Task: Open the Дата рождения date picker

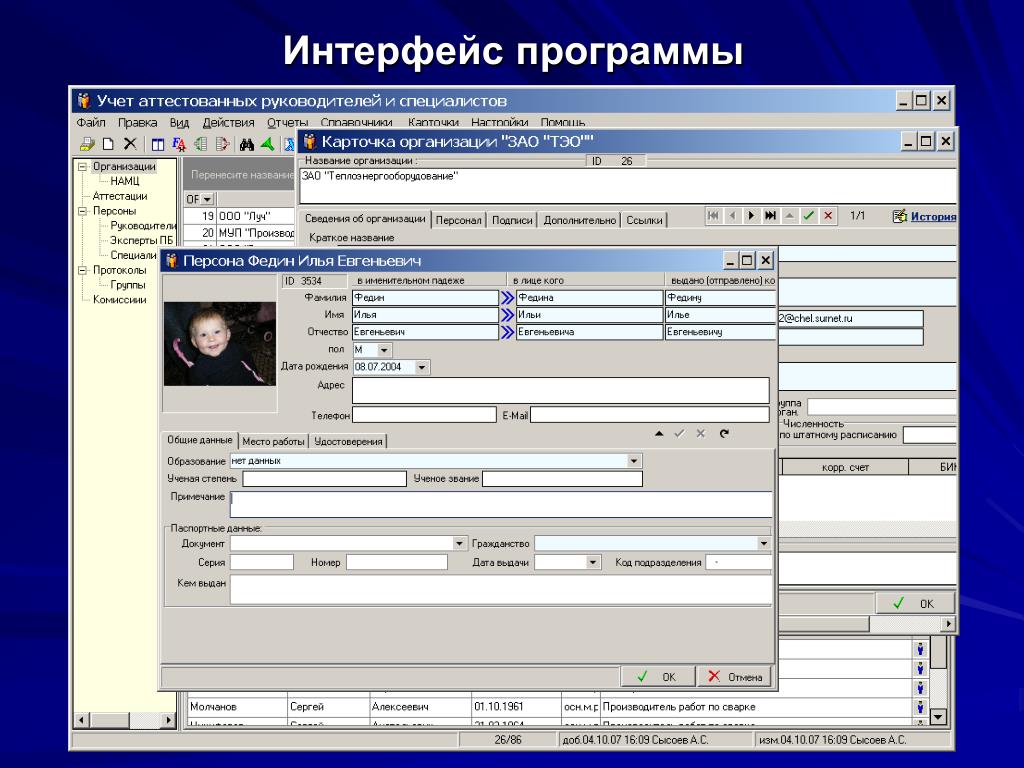Action: 422,367
